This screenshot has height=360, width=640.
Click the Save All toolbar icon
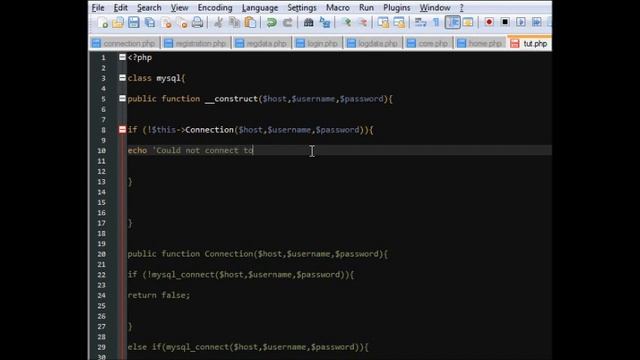pyautogui.click(x=150, y=22)
